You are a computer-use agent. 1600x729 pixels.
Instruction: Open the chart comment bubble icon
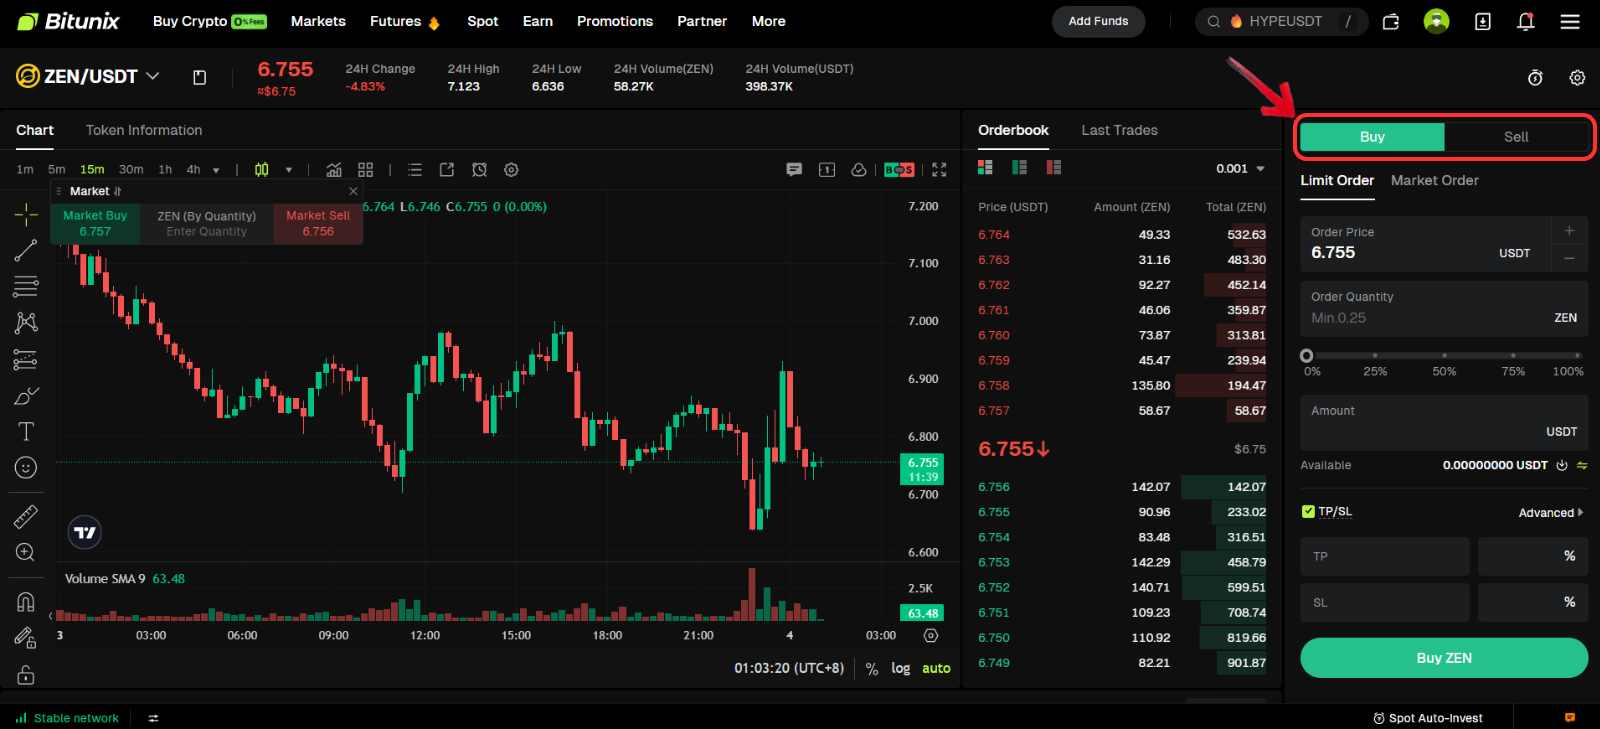(x=794, y=169)
